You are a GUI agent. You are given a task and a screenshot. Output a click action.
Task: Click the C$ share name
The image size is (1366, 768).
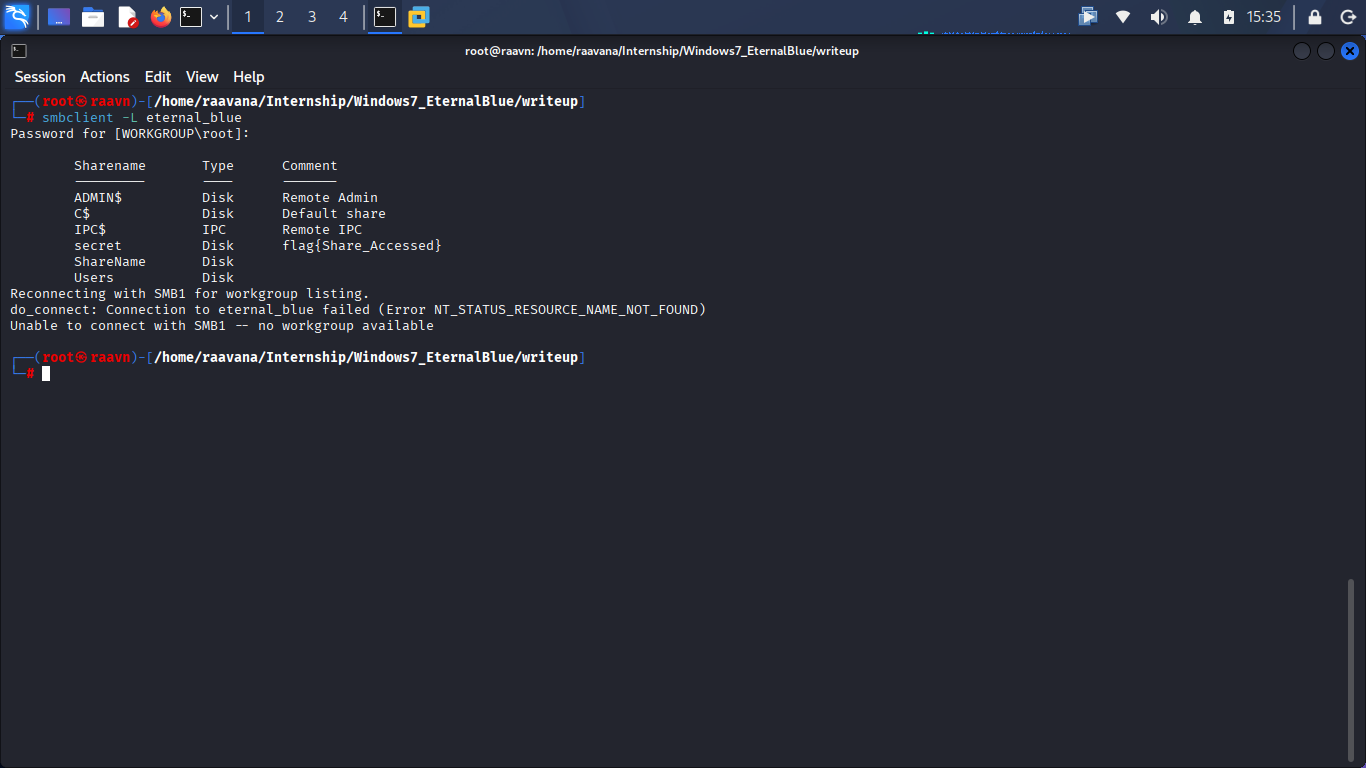[82, 214]
